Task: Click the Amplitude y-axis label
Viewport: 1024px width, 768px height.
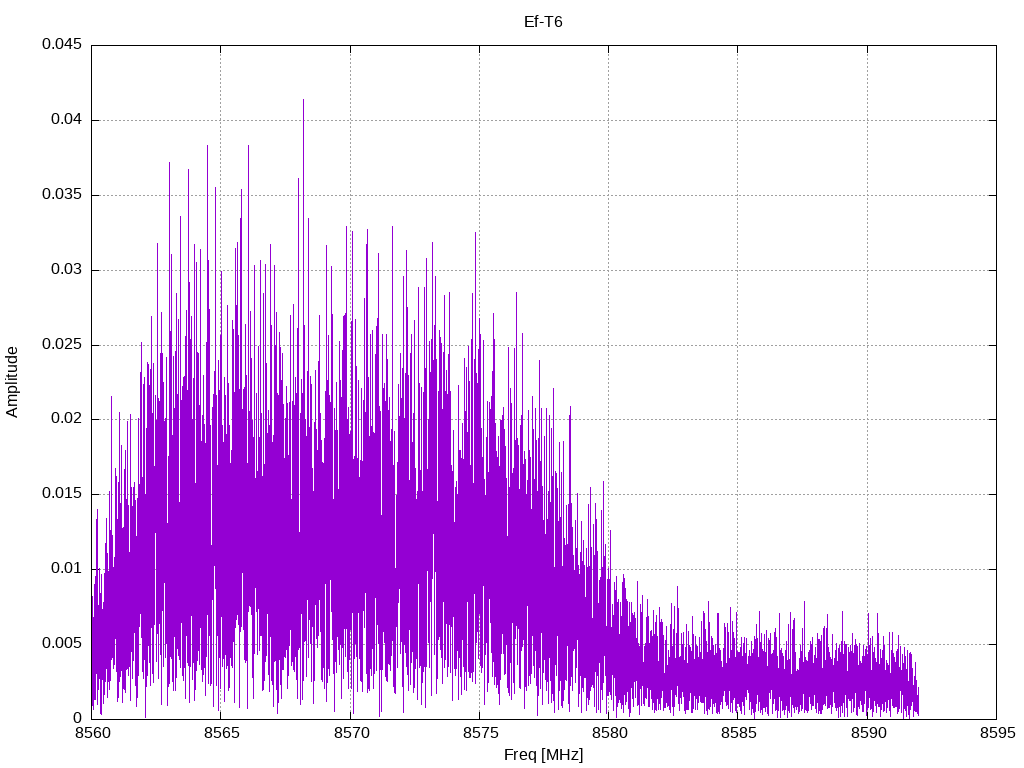Action: (x=12, y=382)
